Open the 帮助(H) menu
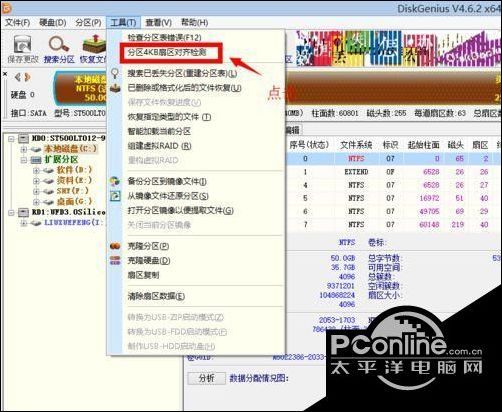 pyautogui.click(x=194, y=22)
